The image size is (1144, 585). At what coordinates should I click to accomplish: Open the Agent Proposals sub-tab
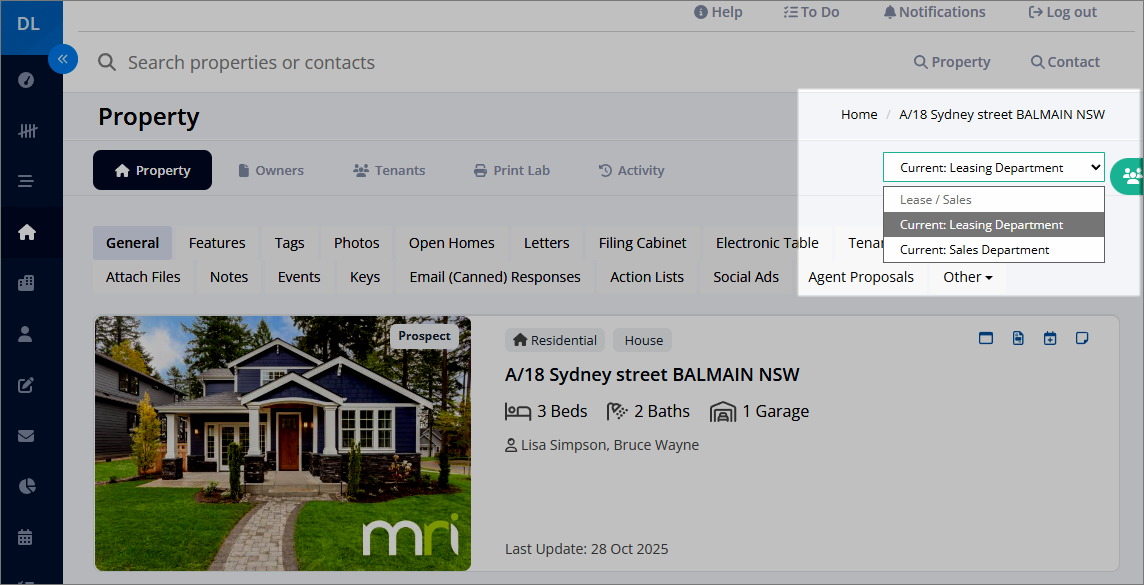(x=861, y=277)
